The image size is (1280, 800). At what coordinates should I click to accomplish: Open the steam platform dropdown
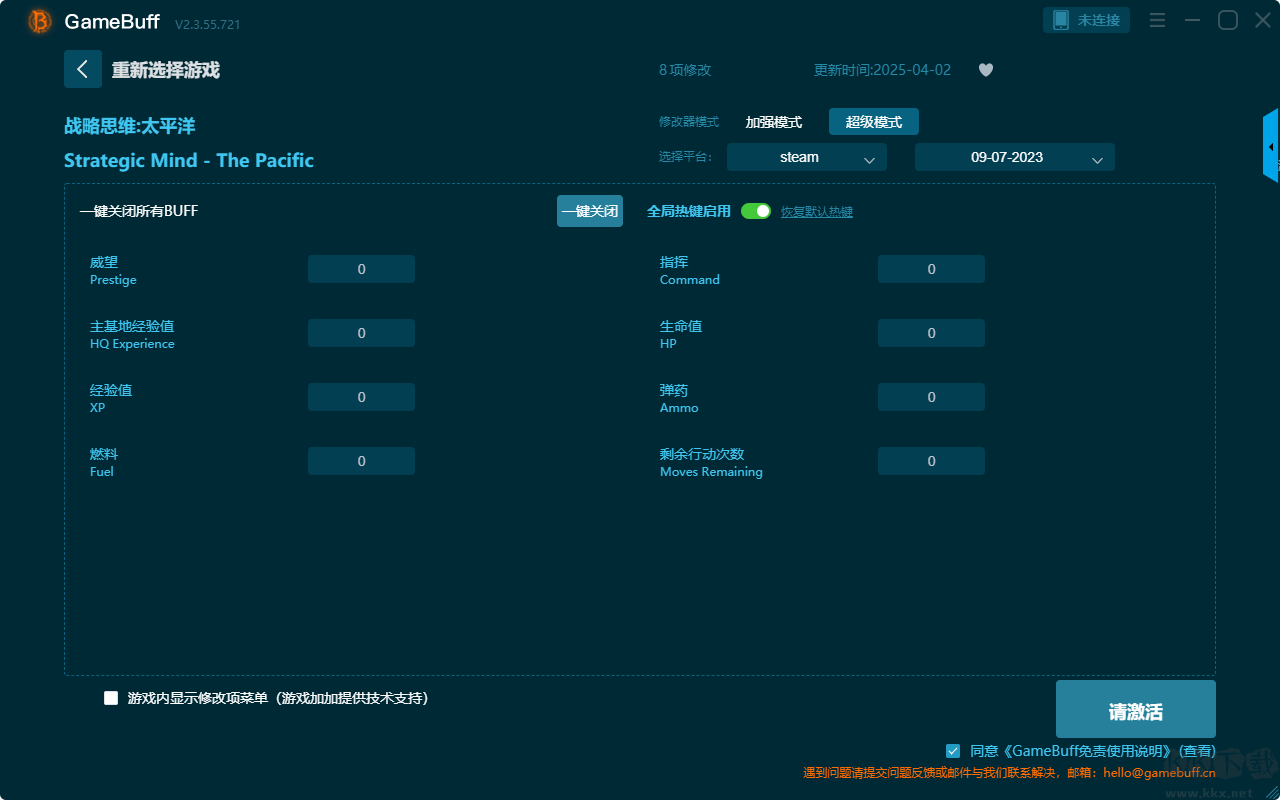807,157
